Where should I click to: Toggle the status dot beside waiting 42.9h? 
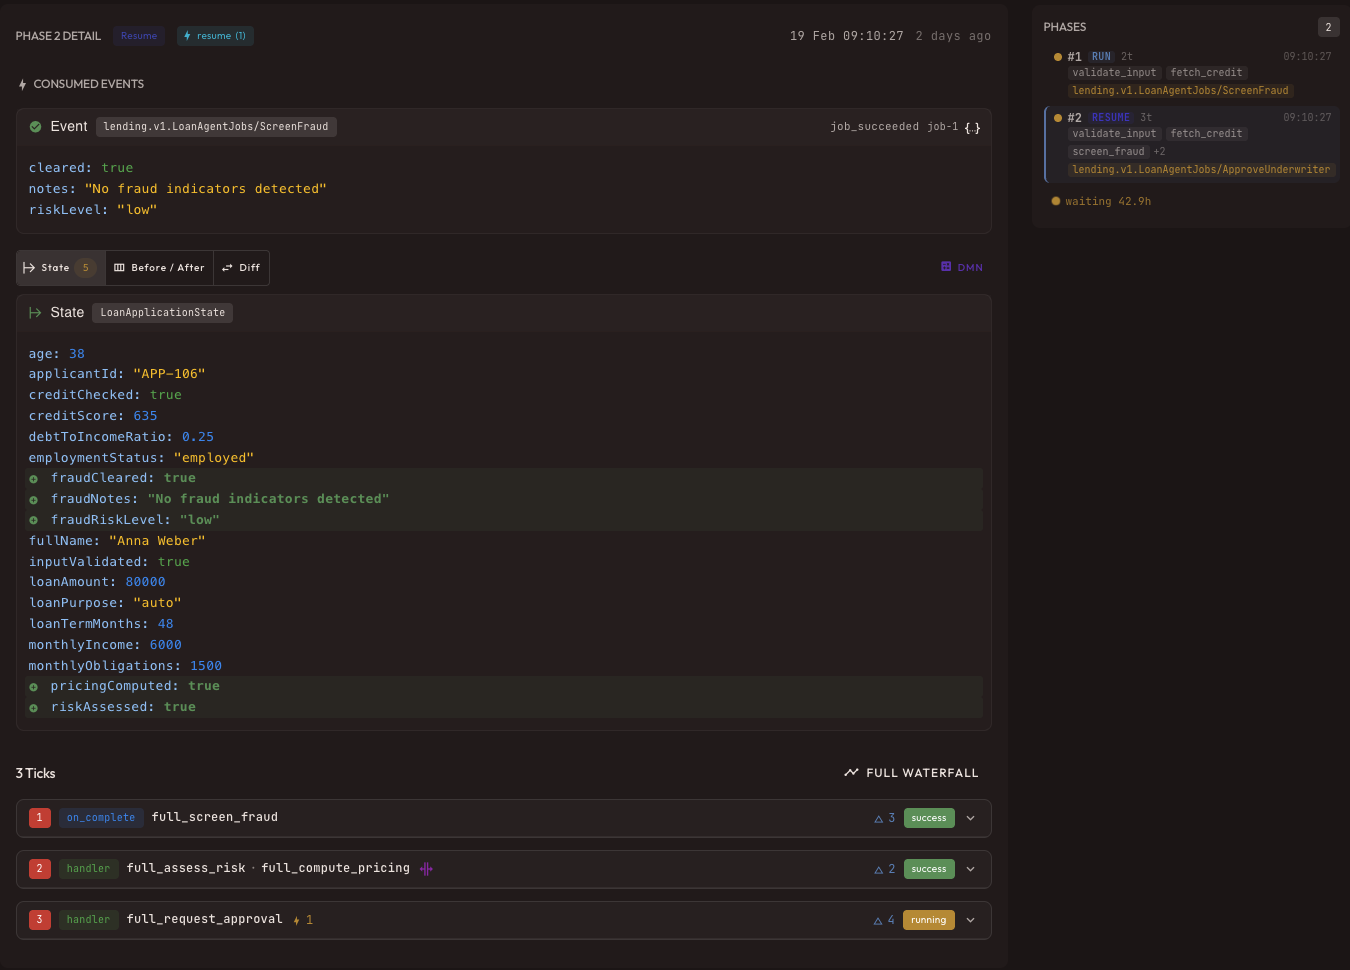(x=1055, y=201)
